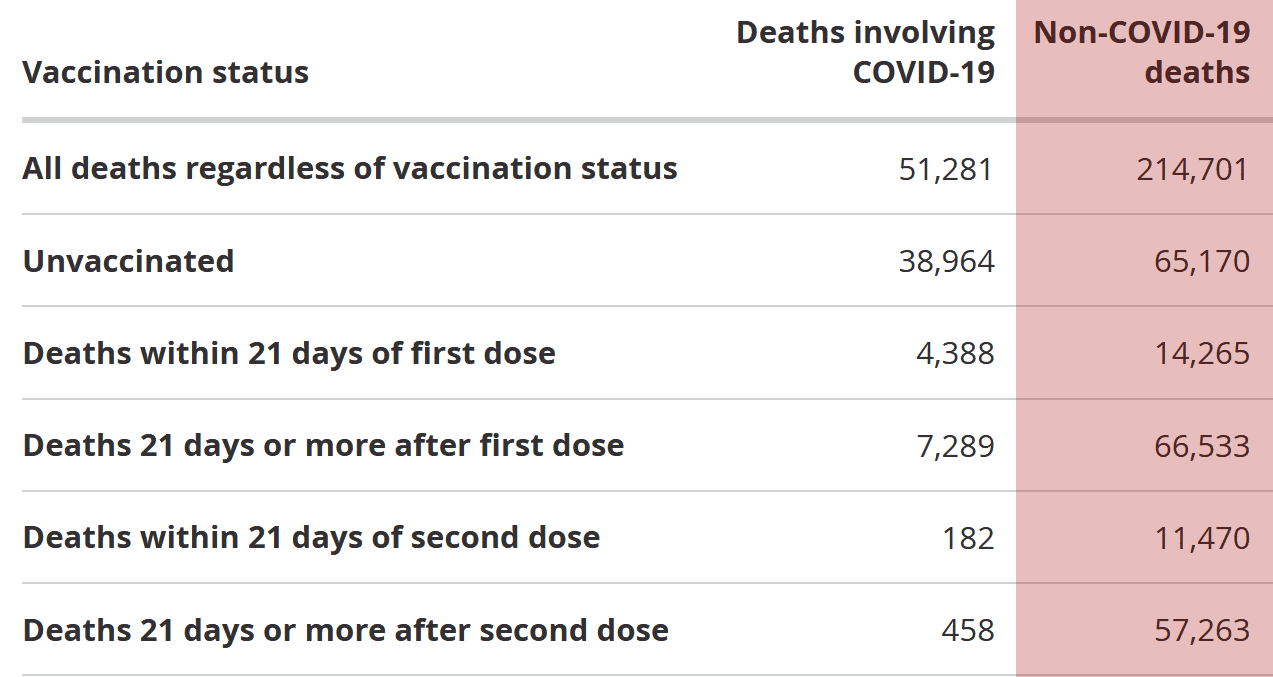Image resolution: width=1273 pixels, height=677 pixels.
Task: Click the 51,281 COVID-19 deaths value
Action: point(946,169)
